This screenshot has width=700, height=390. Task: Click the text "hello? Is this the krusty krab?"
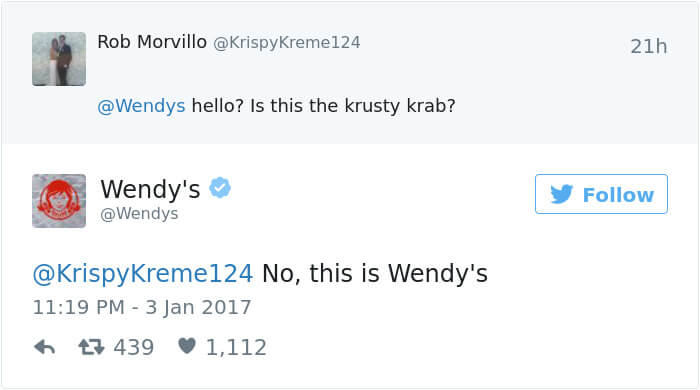click(324, 106)
